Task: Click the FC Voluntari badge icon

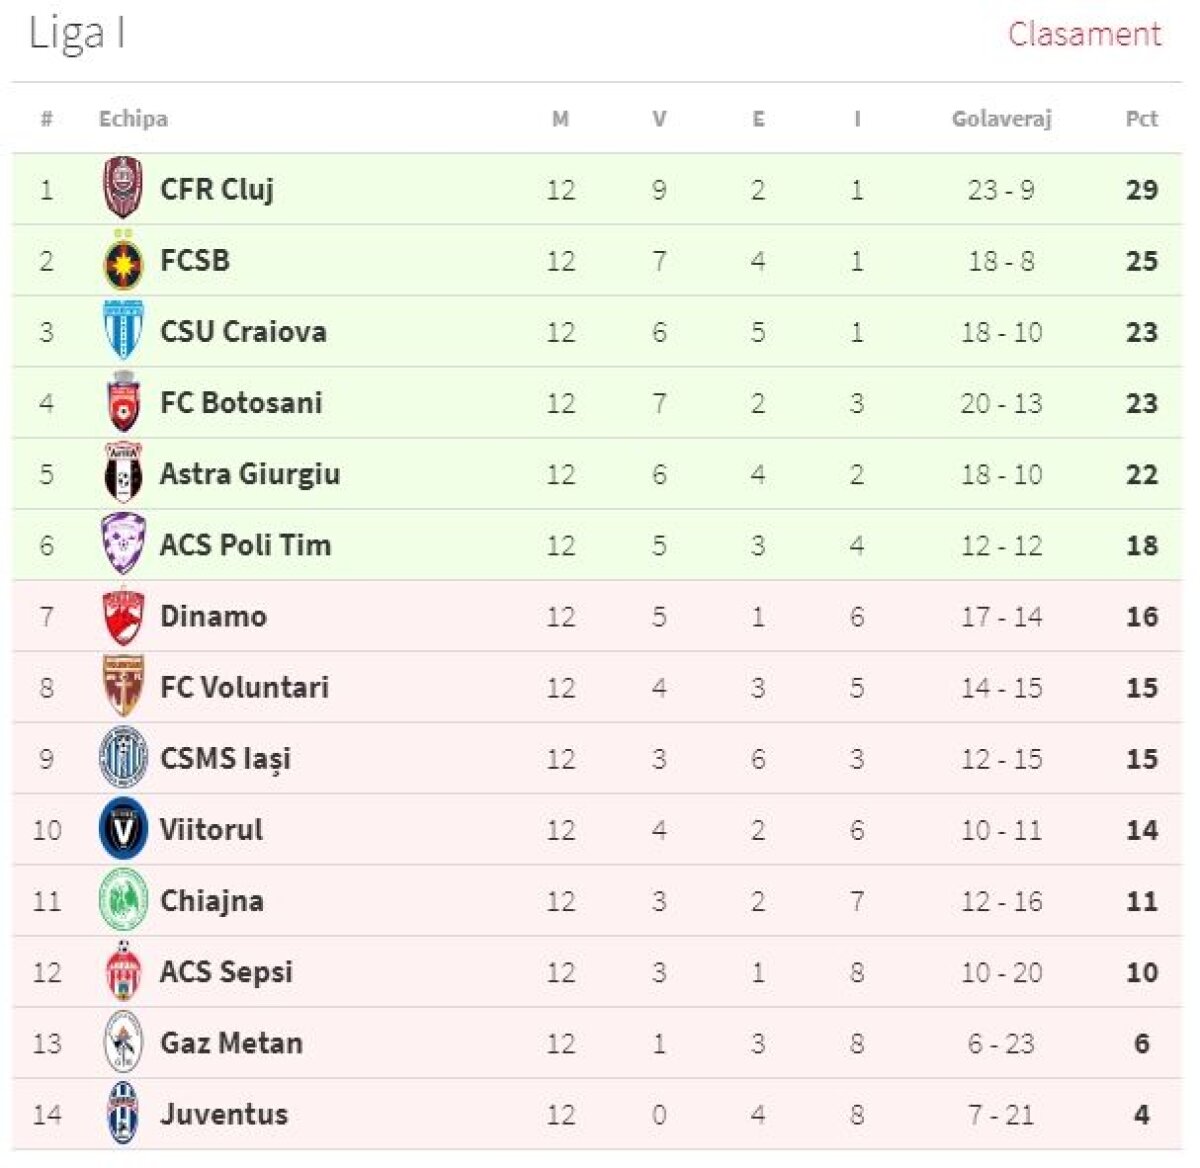Action: [x=123, y=687]
